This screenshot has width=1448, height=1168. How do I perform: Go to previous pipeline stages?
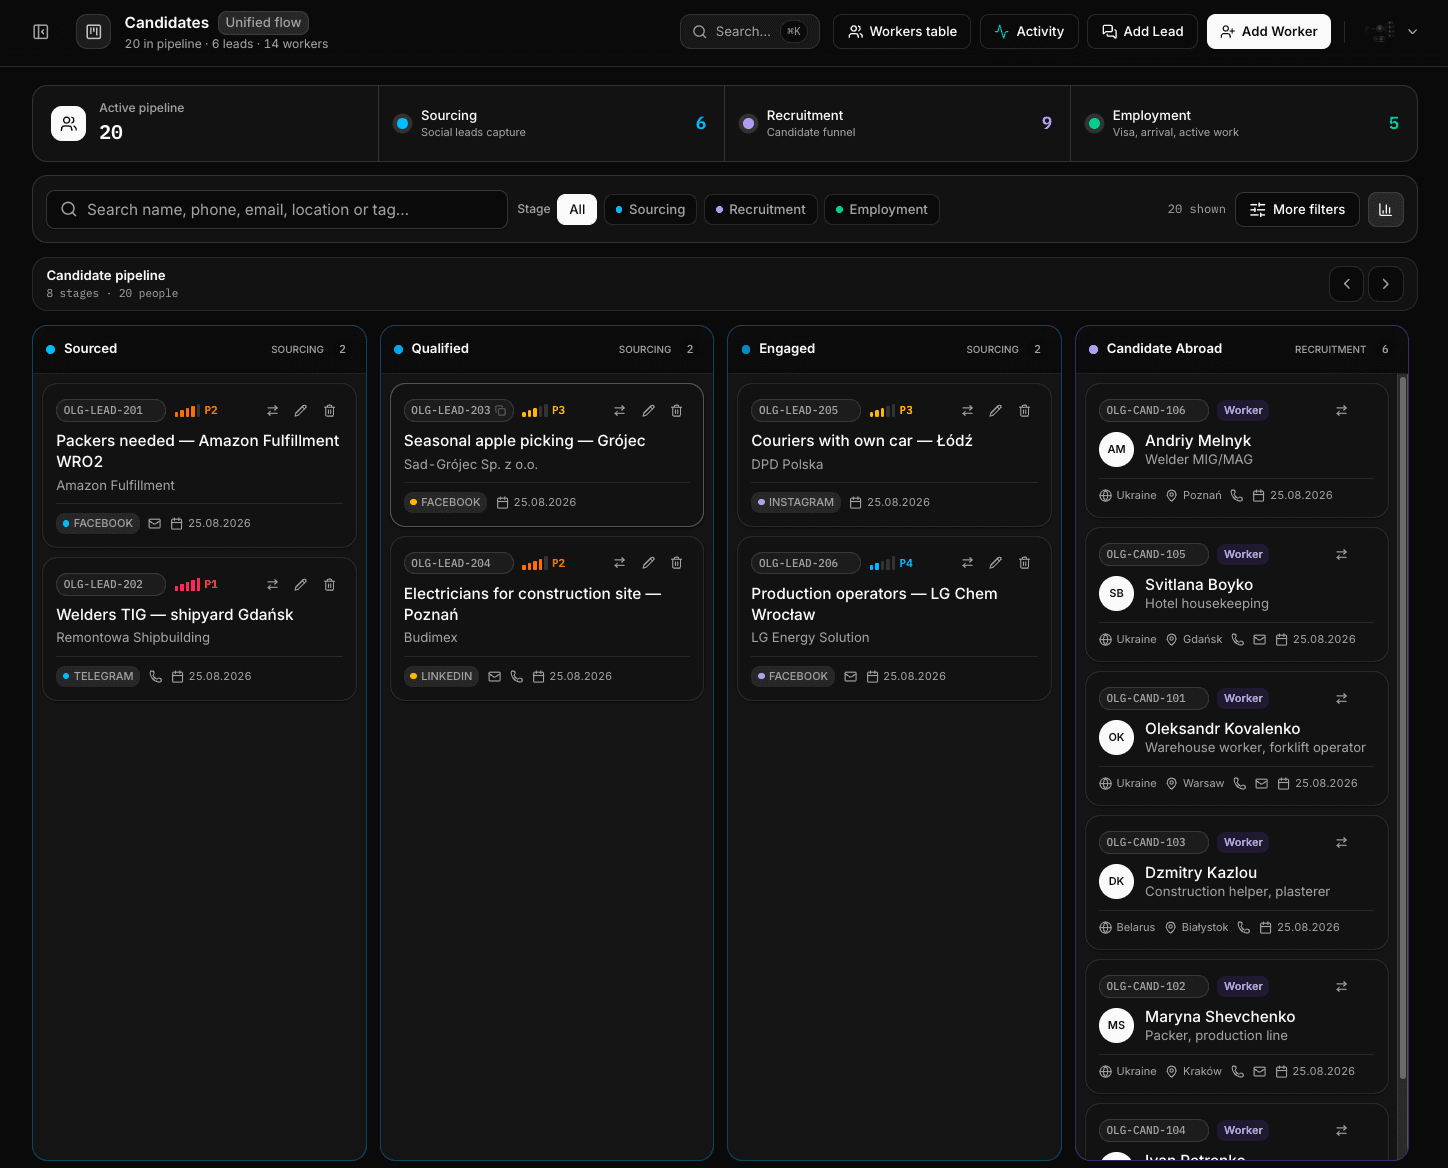[1347, 284]
